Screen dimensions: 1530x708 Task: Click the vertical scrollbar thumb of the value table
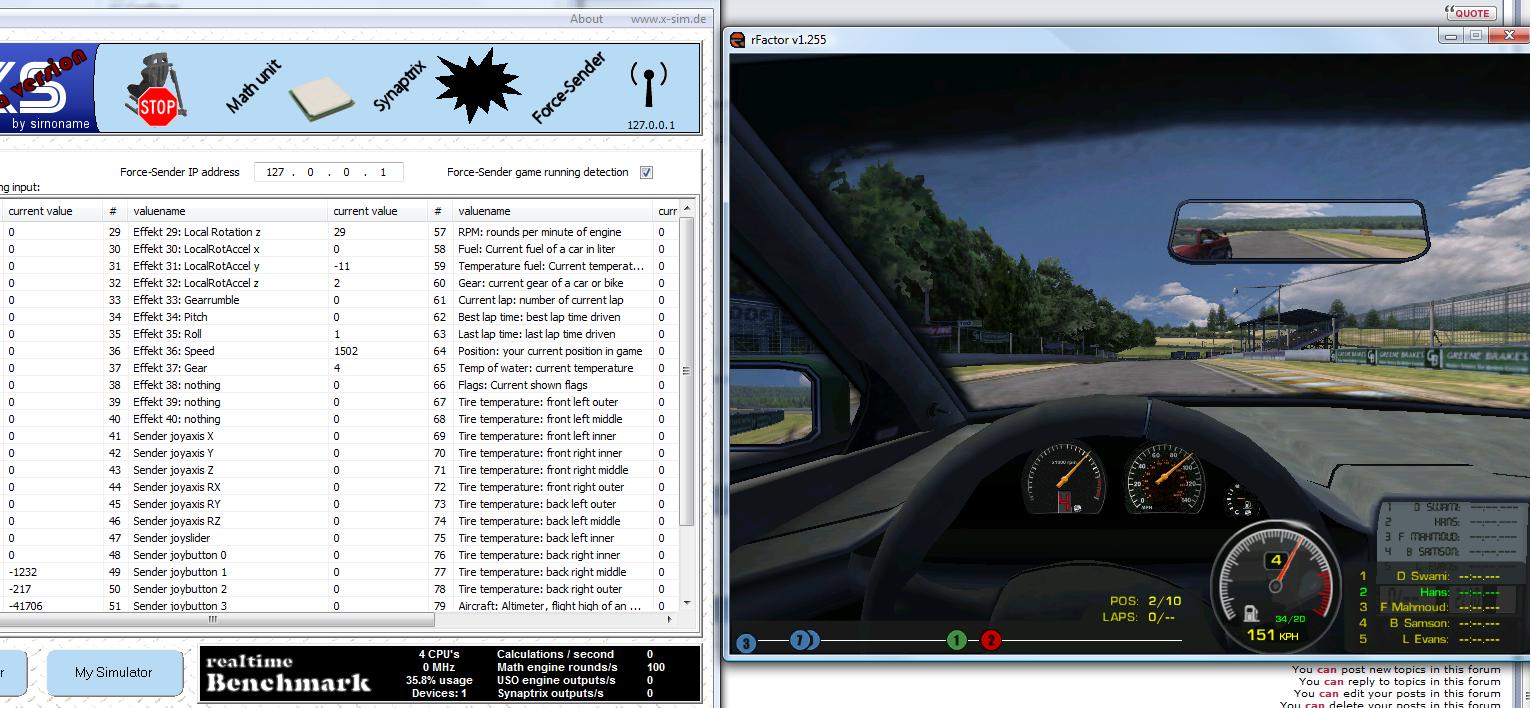686,372
